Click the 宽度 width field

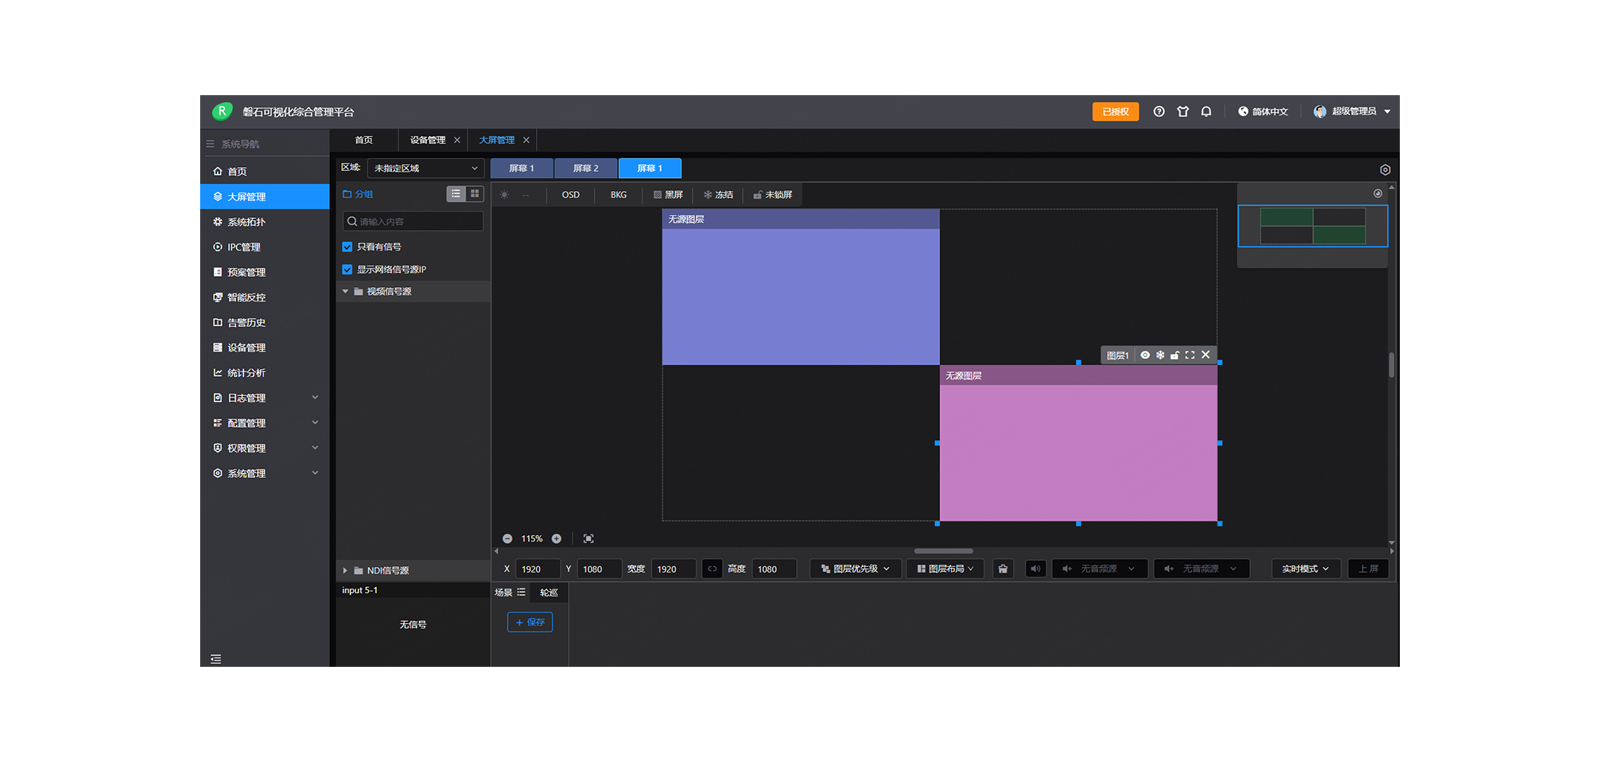(x=673, y=569)
